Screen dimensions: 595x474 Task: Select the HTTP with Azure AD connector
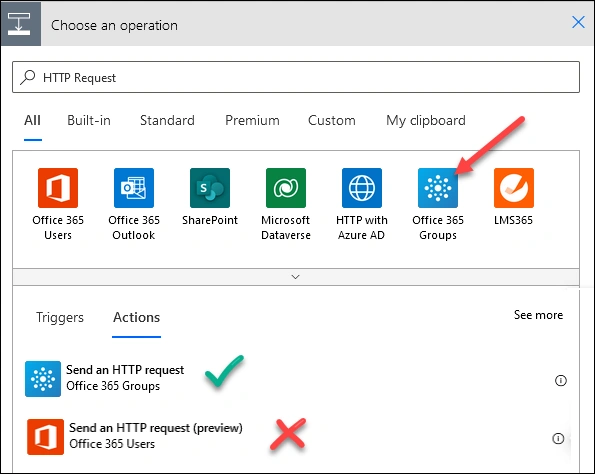pyautogui.click(x=362, y=188)
